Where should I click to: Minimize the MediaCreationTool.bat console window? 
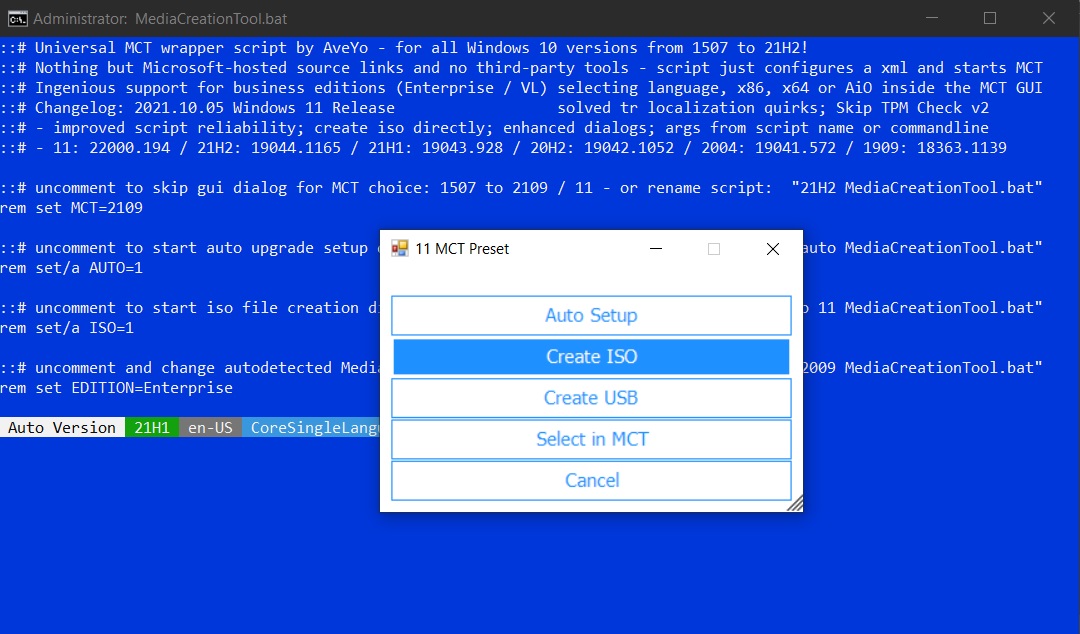point(932,19)
